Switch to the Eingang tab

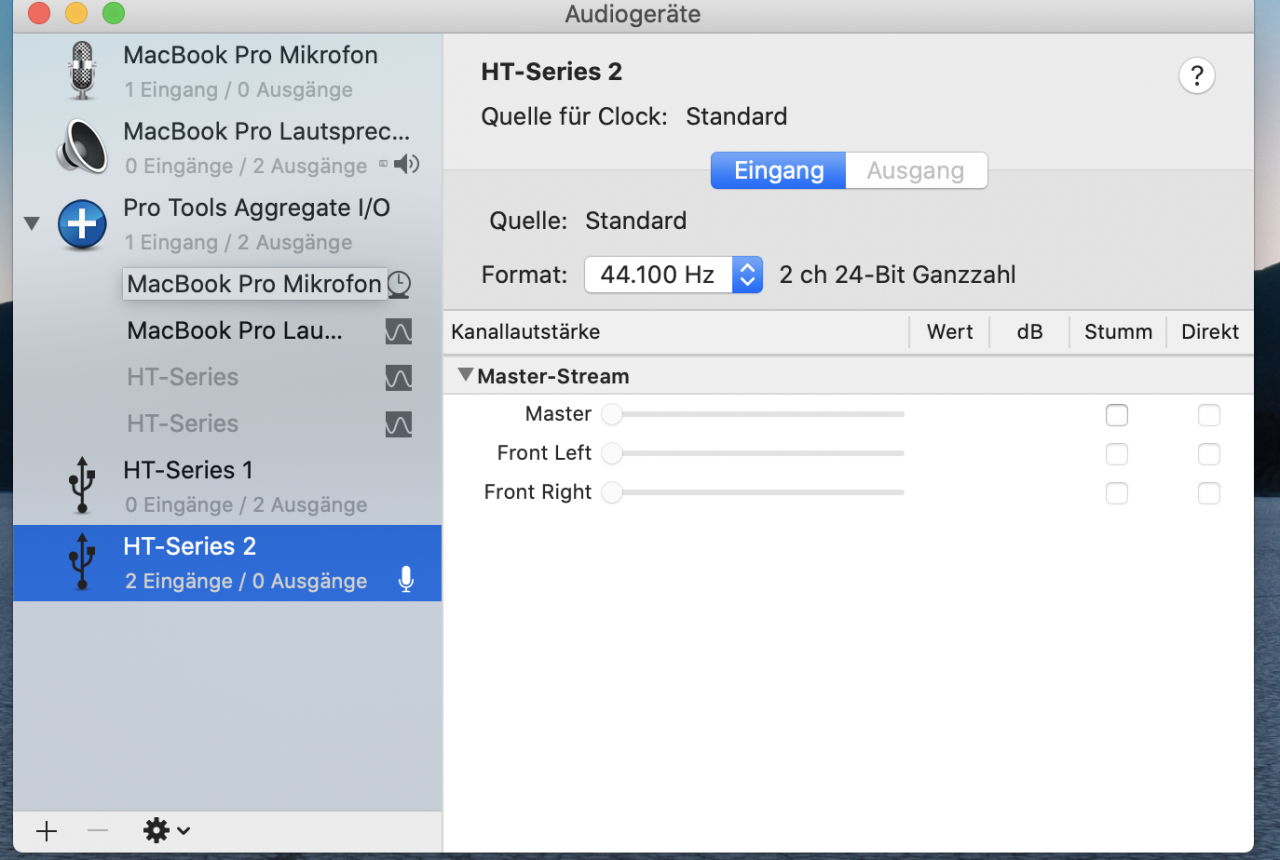(779, 171)
